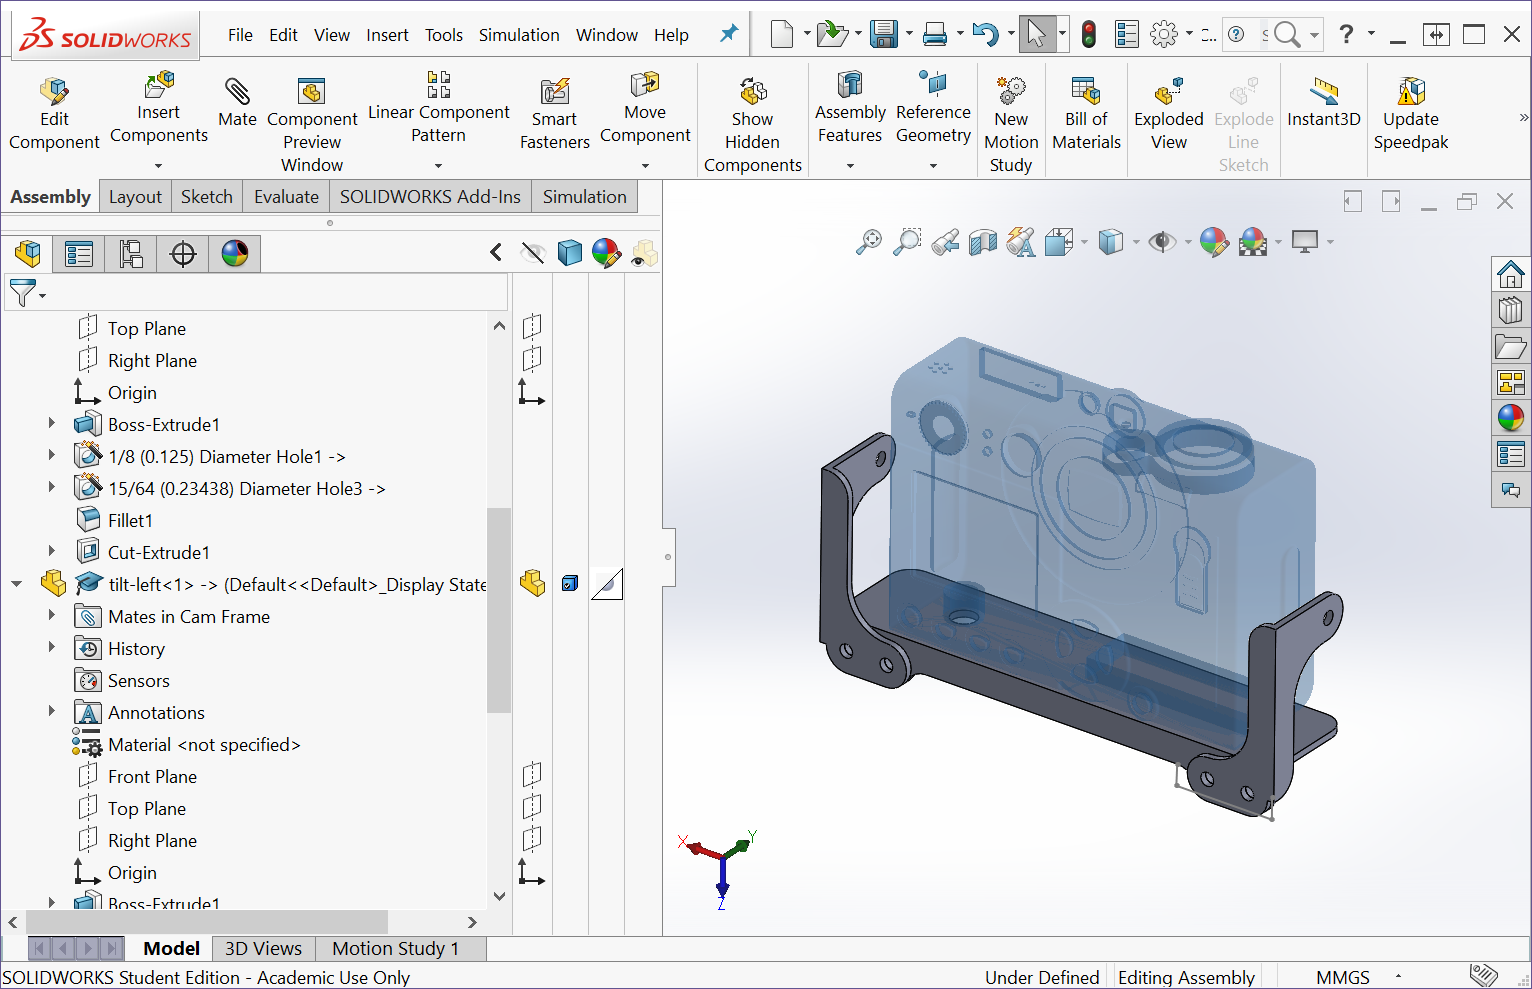Open the SOLIDWORKS Resources home task pane
Image resolution: width=1532 pixels, height=989 pixels.
pyautogui.click(x=1510, y=274)
